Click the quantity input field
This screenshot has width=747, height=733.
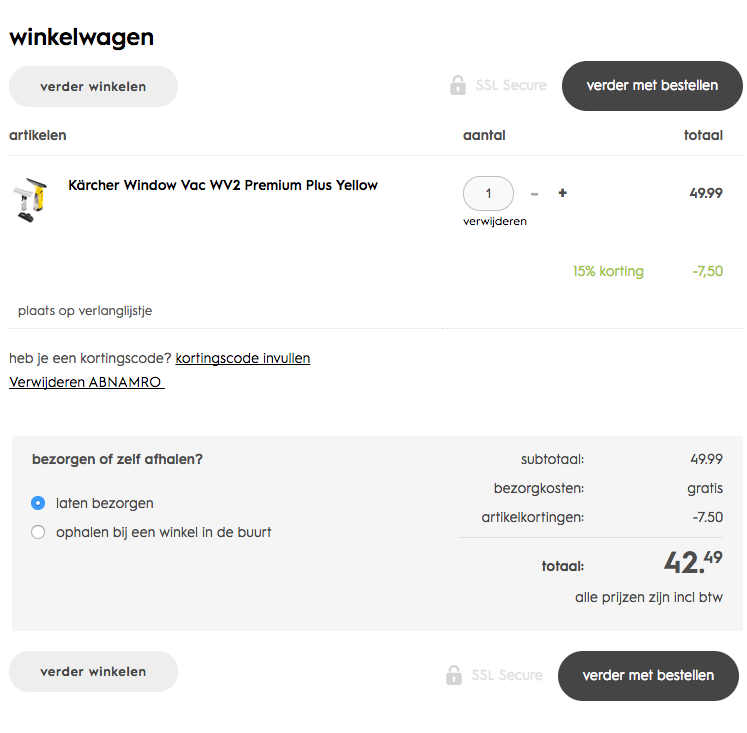tap(488, 193)
